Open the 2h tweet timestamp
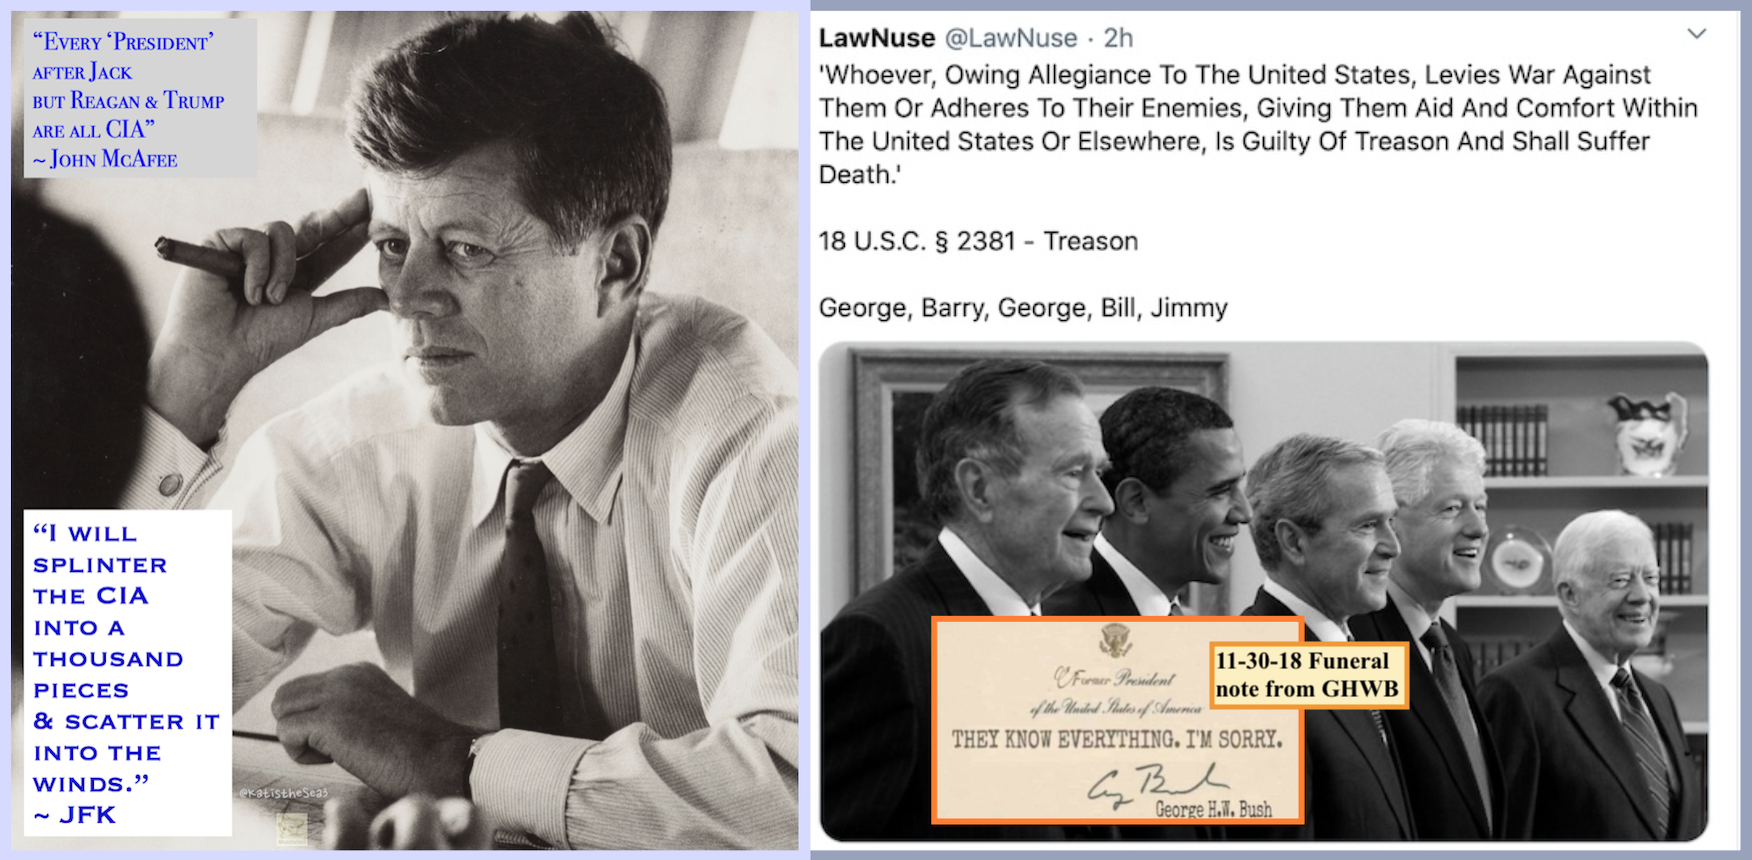This screenshot has height=860, width=1752. 1118,38
